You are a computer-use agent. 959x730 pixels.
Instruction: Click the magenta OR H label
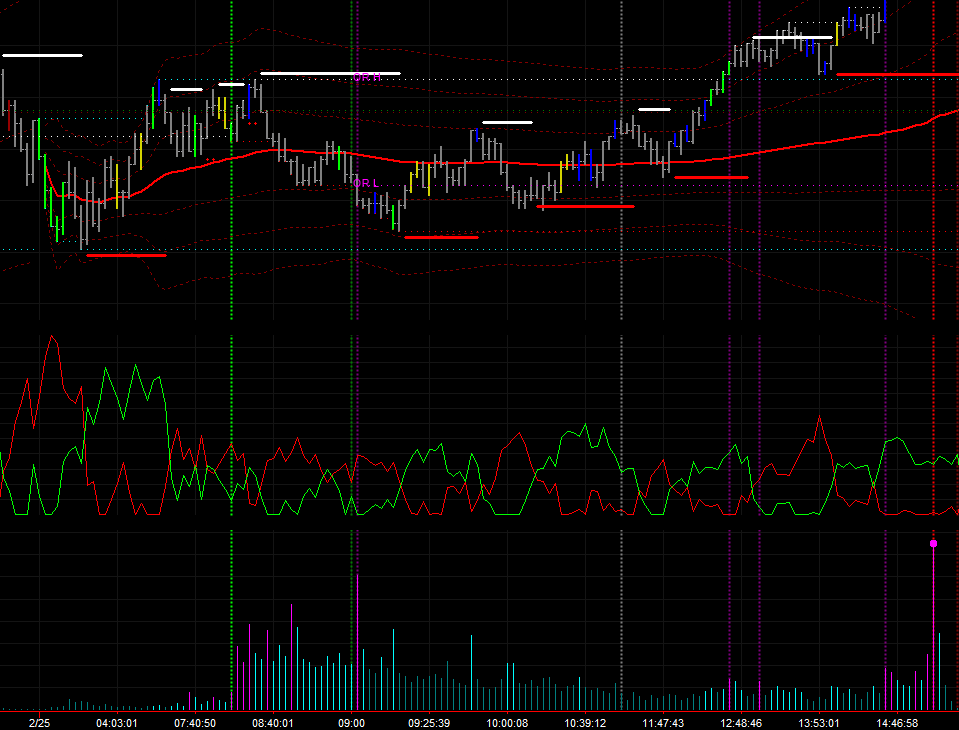click(x=366, y=77)
